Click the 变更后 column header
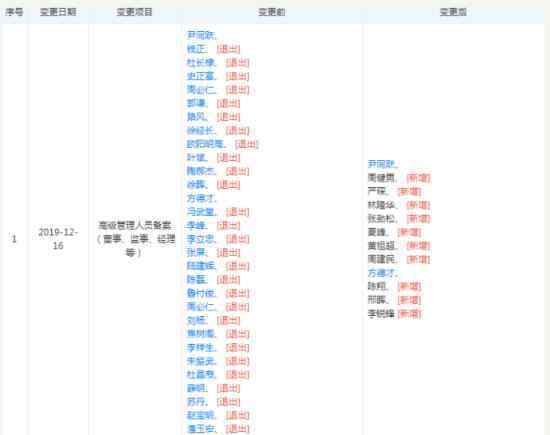This screenshot has width=550, height=435. click(x=453, y=12)
